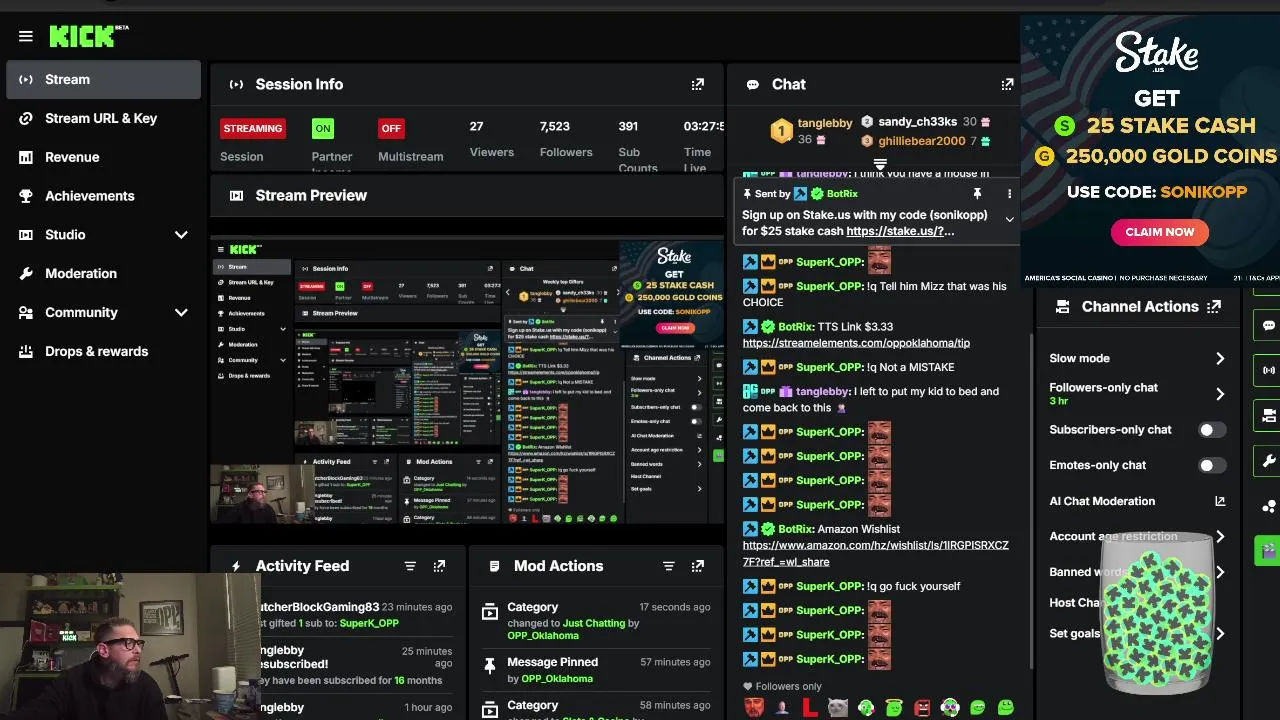The height and width of the screenshot is (720, 1280).
Task: Click ghilliebear2000 in gifter leaderboard
Action: coord(922,141)
